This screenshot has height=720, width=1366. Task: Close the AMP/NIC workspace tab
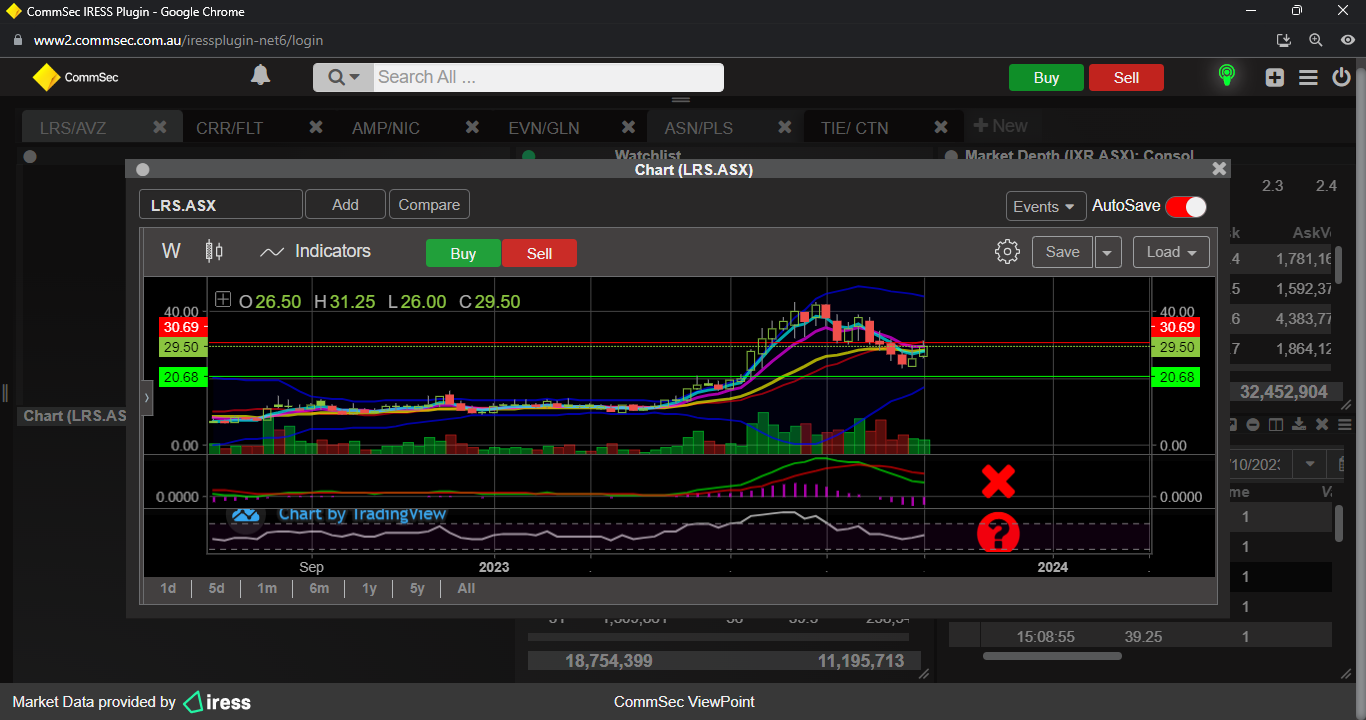472,127
